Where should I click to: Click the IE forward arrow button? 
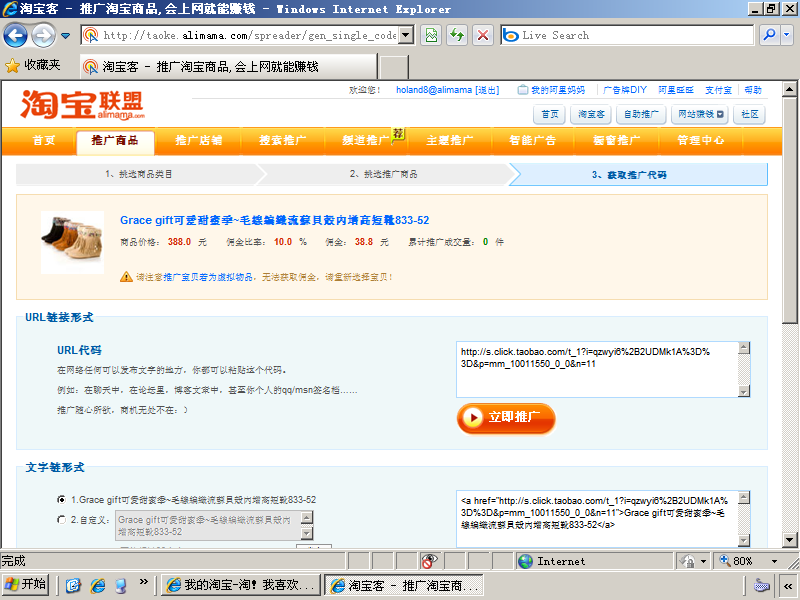[x=43, y=35]
